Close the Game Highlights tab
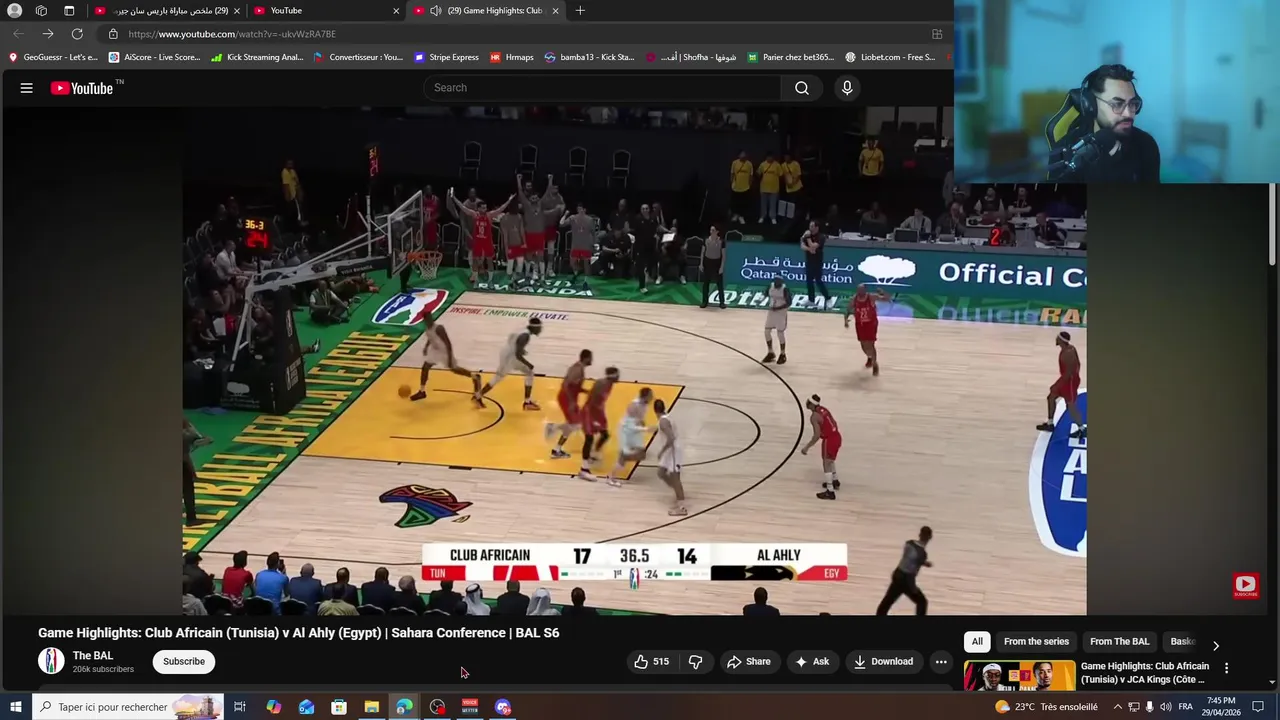 tap(555, 11)
